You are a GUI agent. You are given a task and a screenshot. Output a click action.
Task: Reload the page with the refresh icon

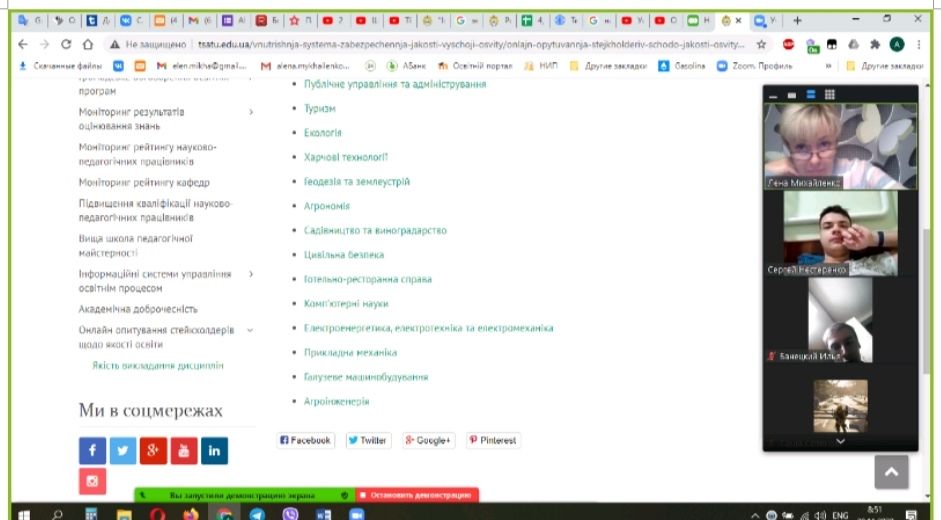tap(66, 44)
